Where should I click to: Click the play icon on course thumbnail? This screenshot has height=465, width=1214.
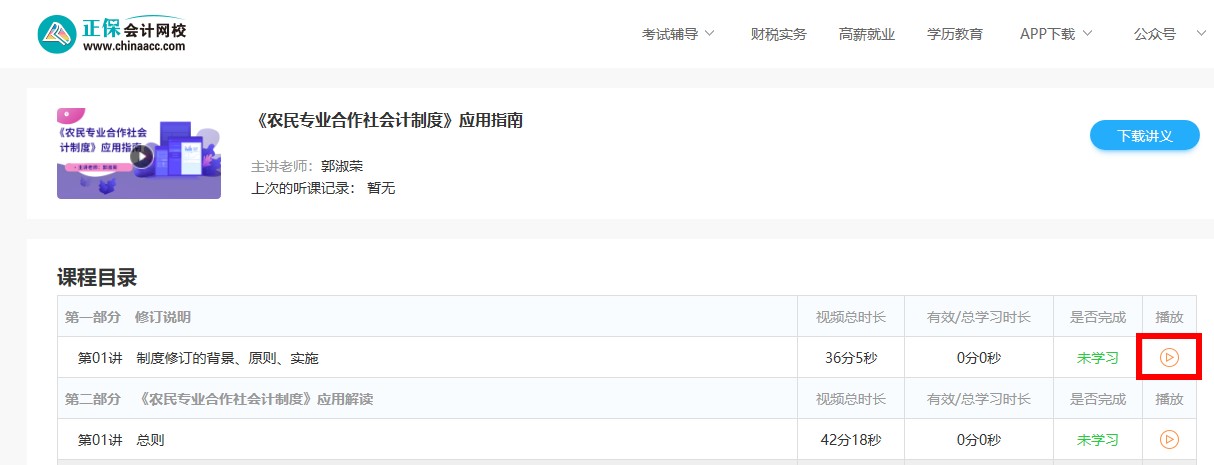(x=141, y=156)
